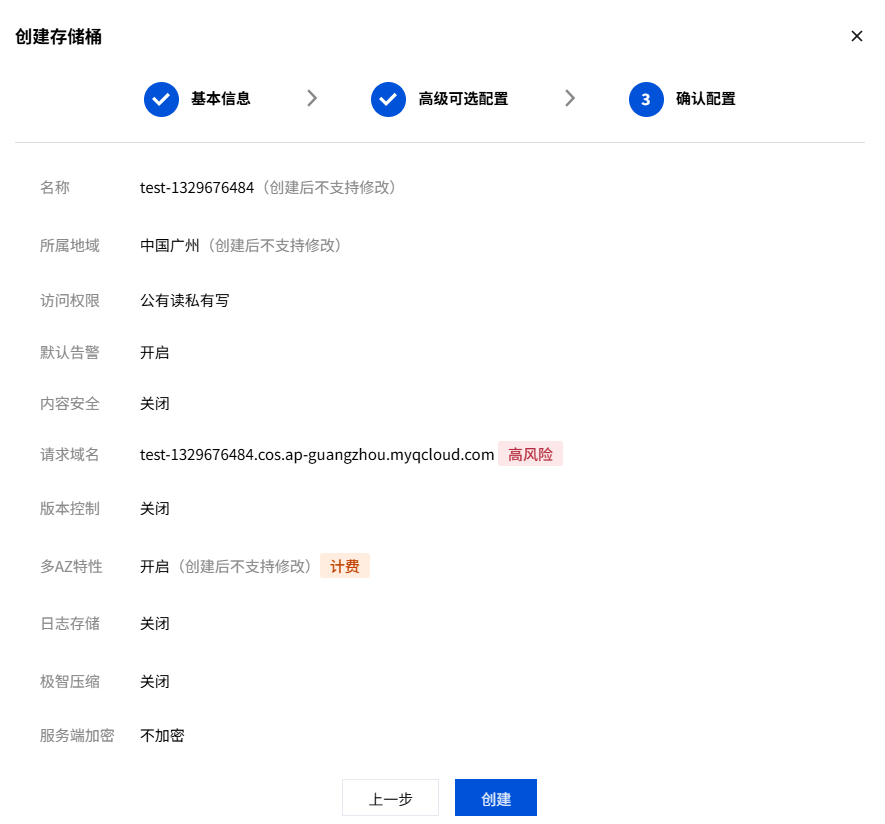Select the request domain URL text
The width and height of the screenshot is (885, 824).
pyautogui.click(x=317, y=454)
